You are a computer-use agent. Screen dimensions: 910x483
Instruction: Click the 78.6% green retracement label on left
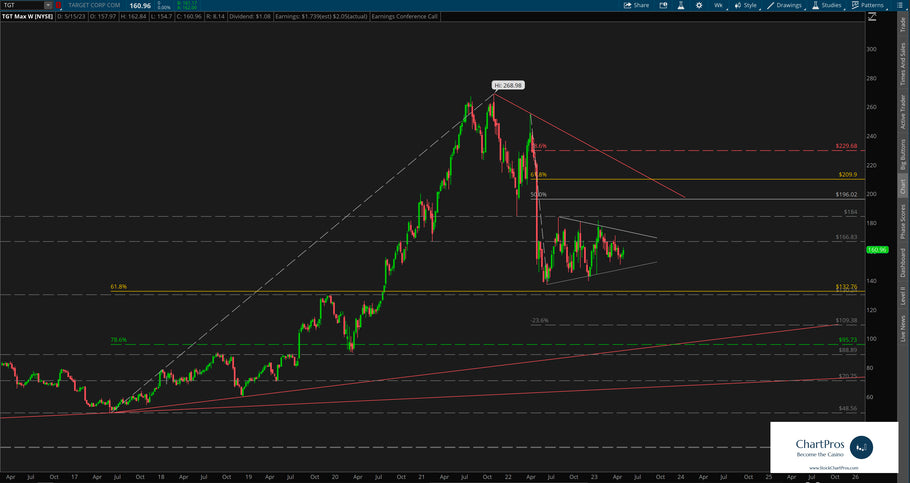tap(118, 340)
